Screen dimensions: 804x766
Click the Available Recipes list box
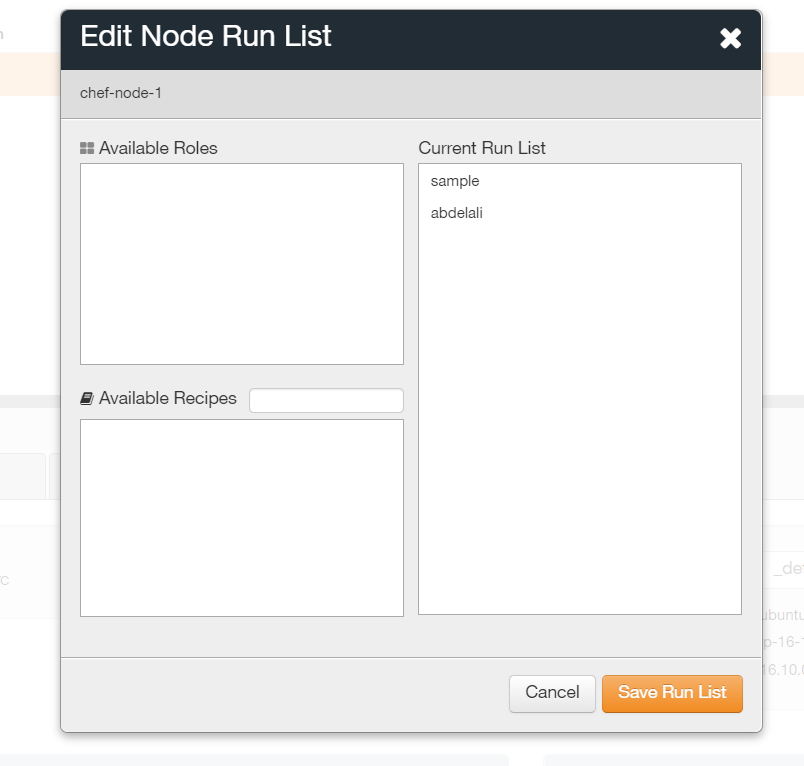pyautogui.click(x=241, y=517)
